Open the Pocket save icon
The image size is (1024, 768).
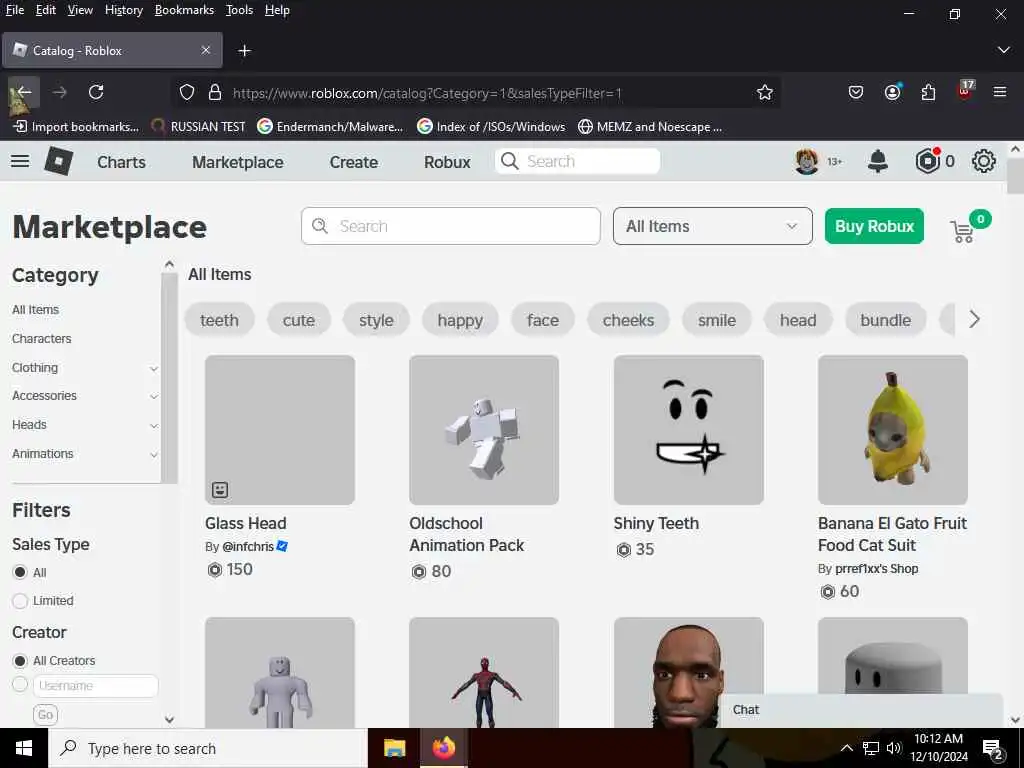[856, 93]
